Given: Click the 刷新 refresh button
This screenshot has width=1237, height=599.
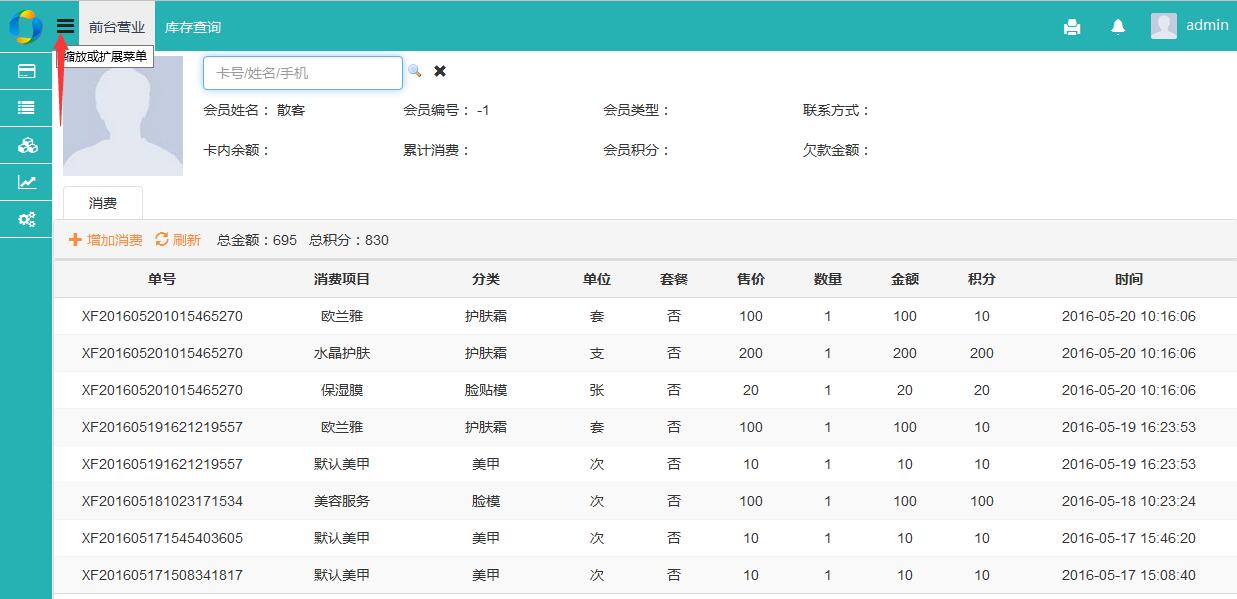Looking at the screenshot, I should coord(178,240).
